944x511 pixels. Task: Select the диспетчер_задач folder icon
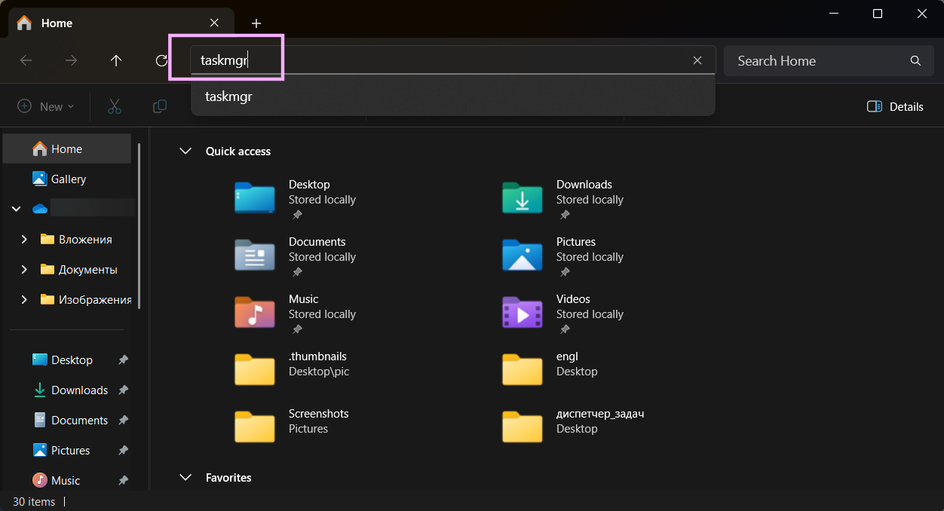pos(522,426)
